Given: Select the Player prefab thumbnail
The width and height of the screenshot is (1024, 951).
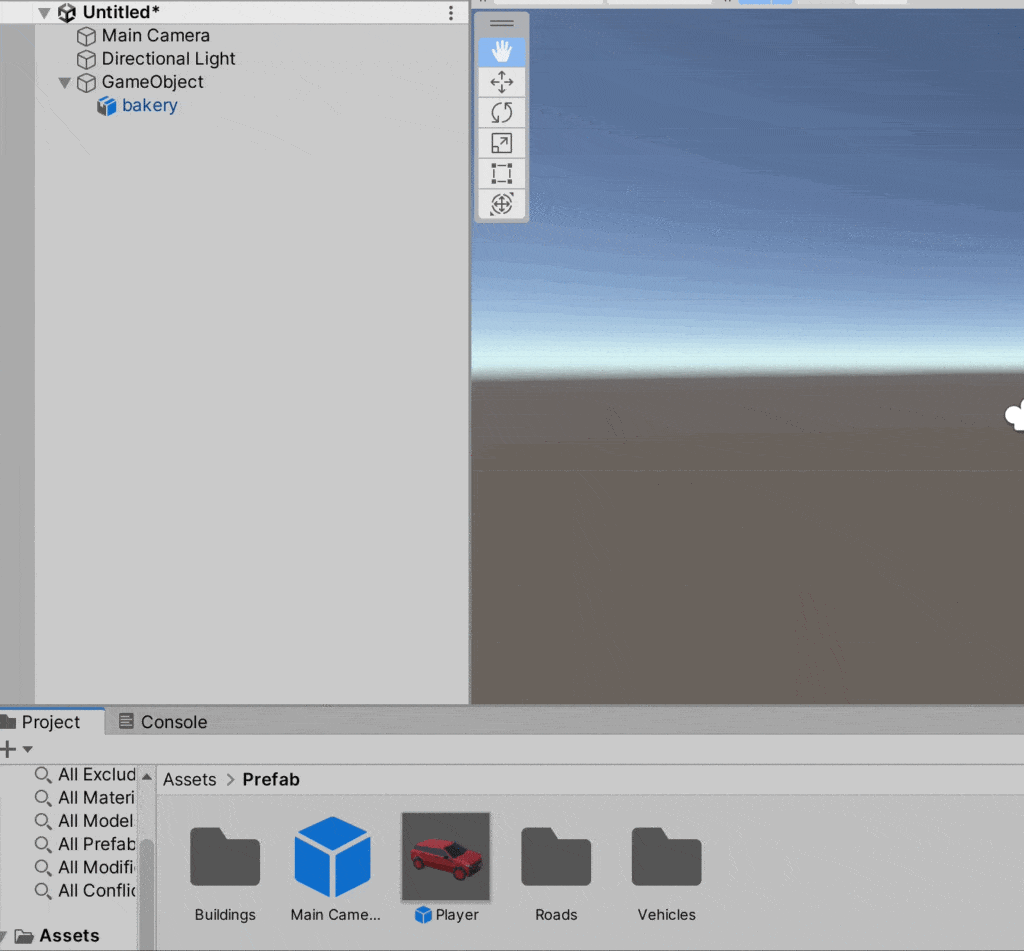Looking at the screenshot, I should point(446,857).
